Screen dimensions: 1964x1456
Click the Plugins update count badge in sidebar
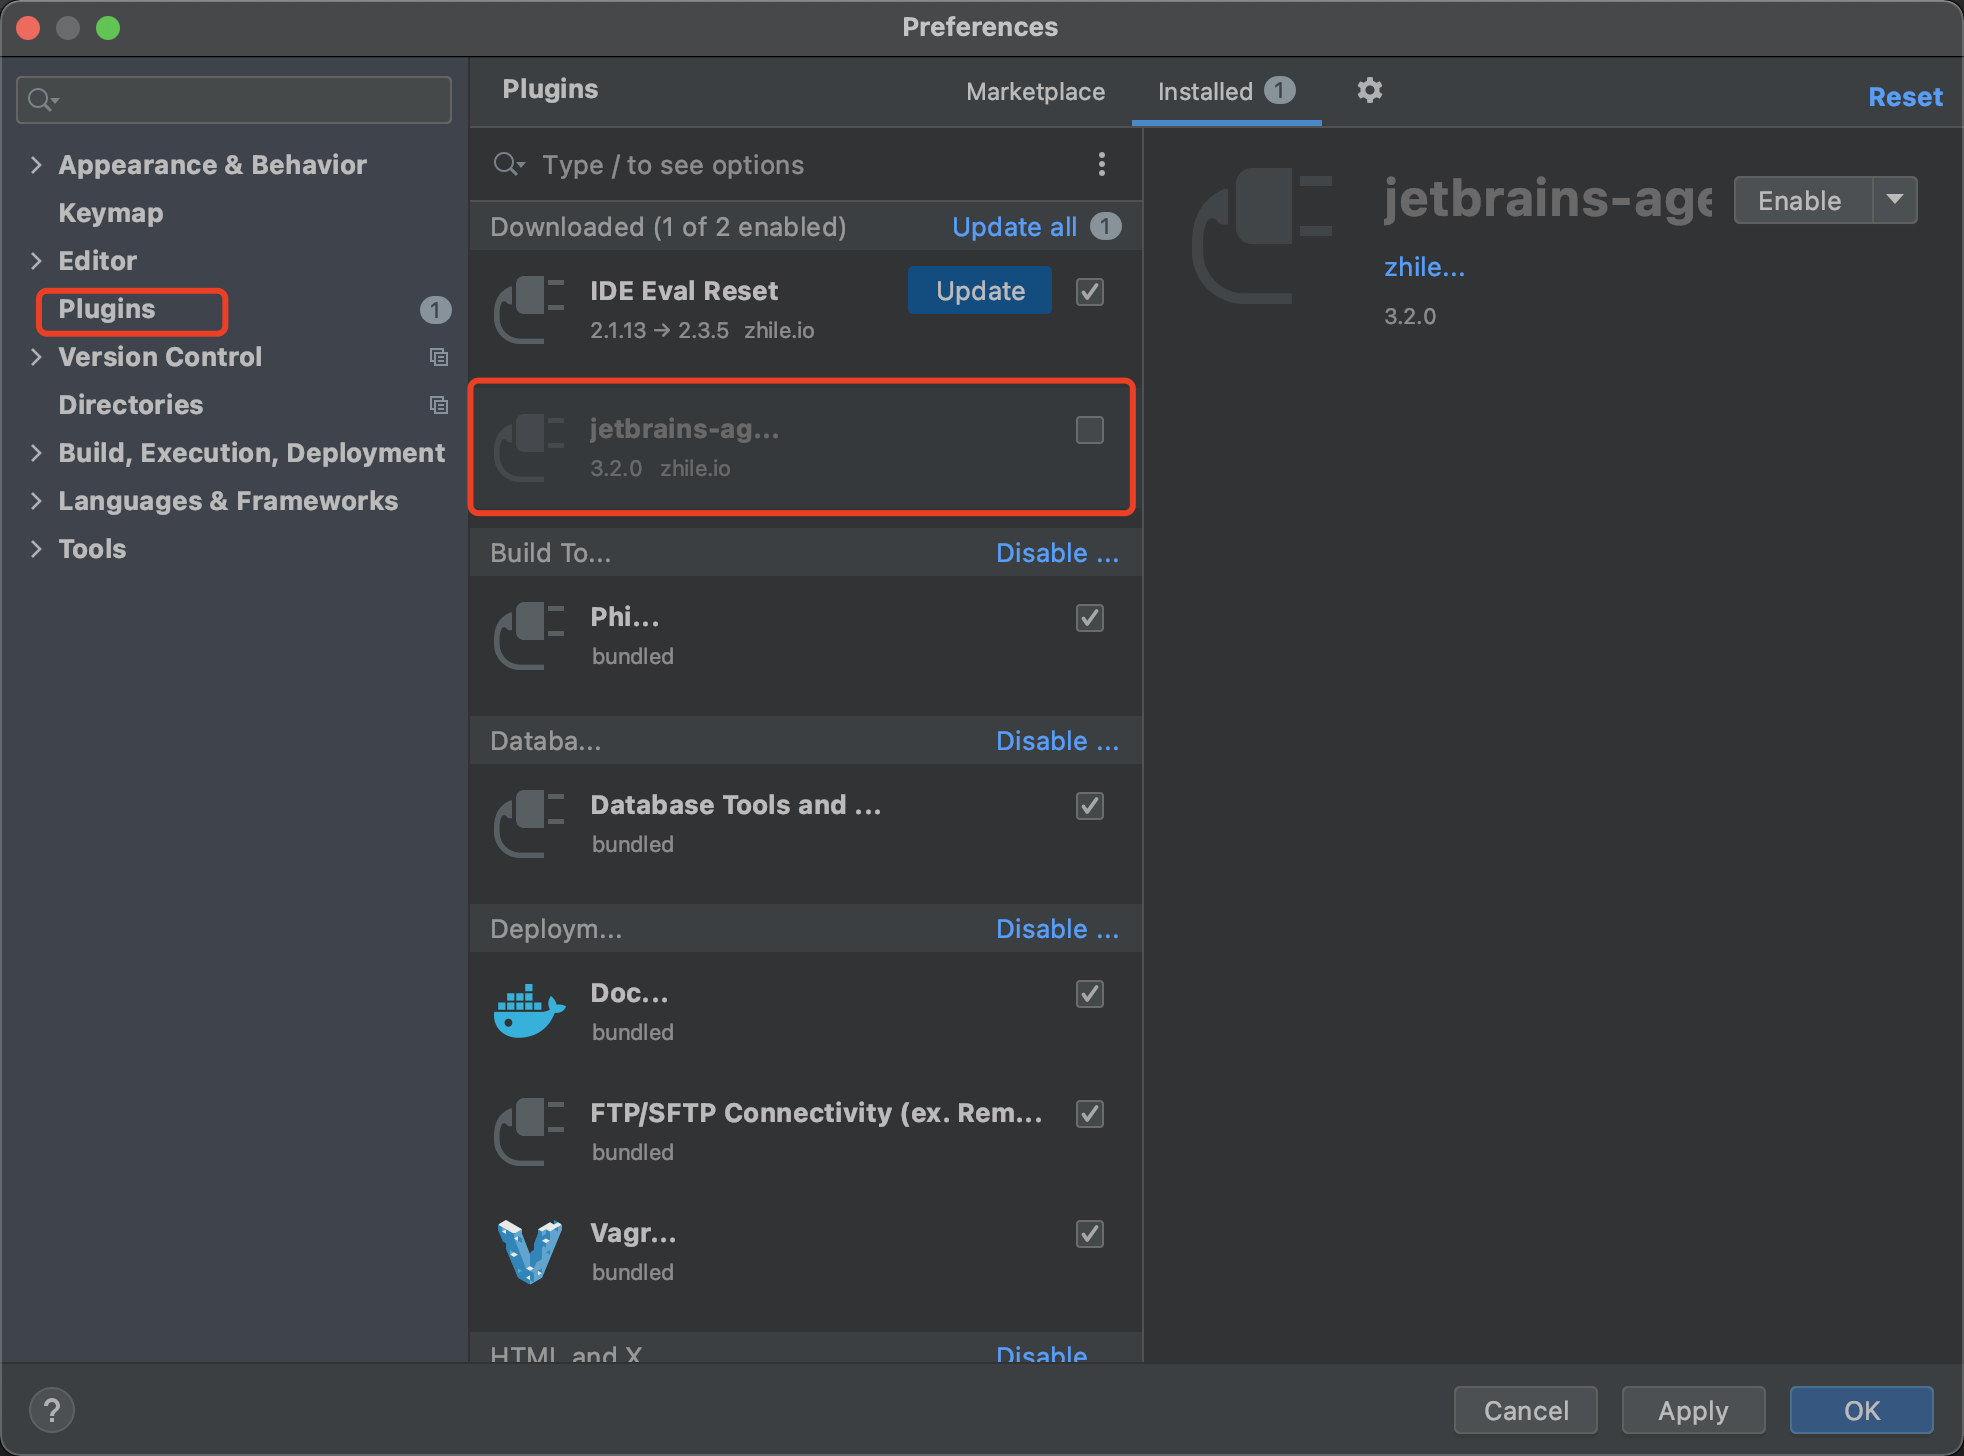[435, 310]
